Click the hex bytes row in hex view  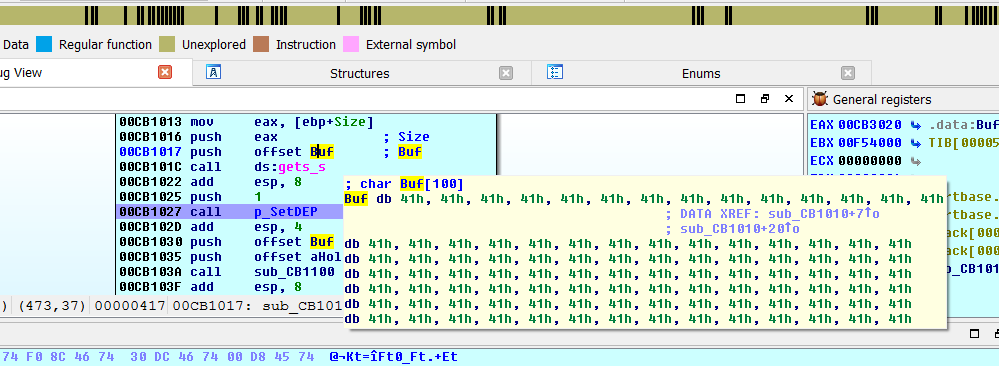tap(158, 357)
